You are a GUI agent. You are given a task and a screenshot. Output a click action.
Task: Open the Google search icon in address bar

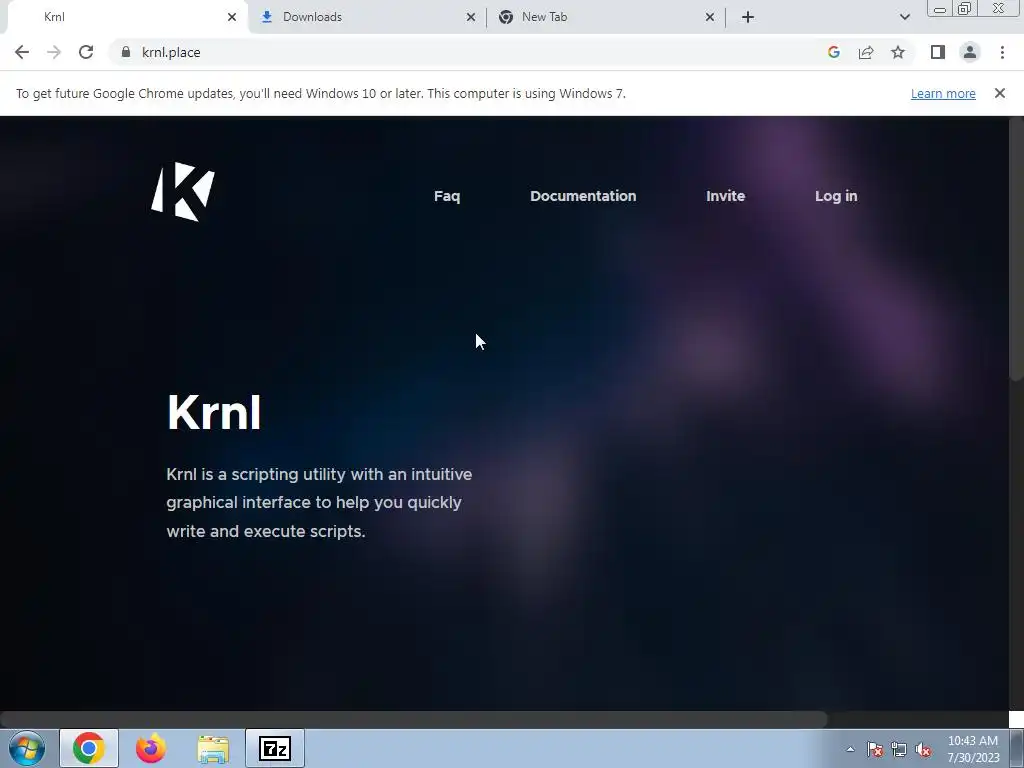coord(833,52)
